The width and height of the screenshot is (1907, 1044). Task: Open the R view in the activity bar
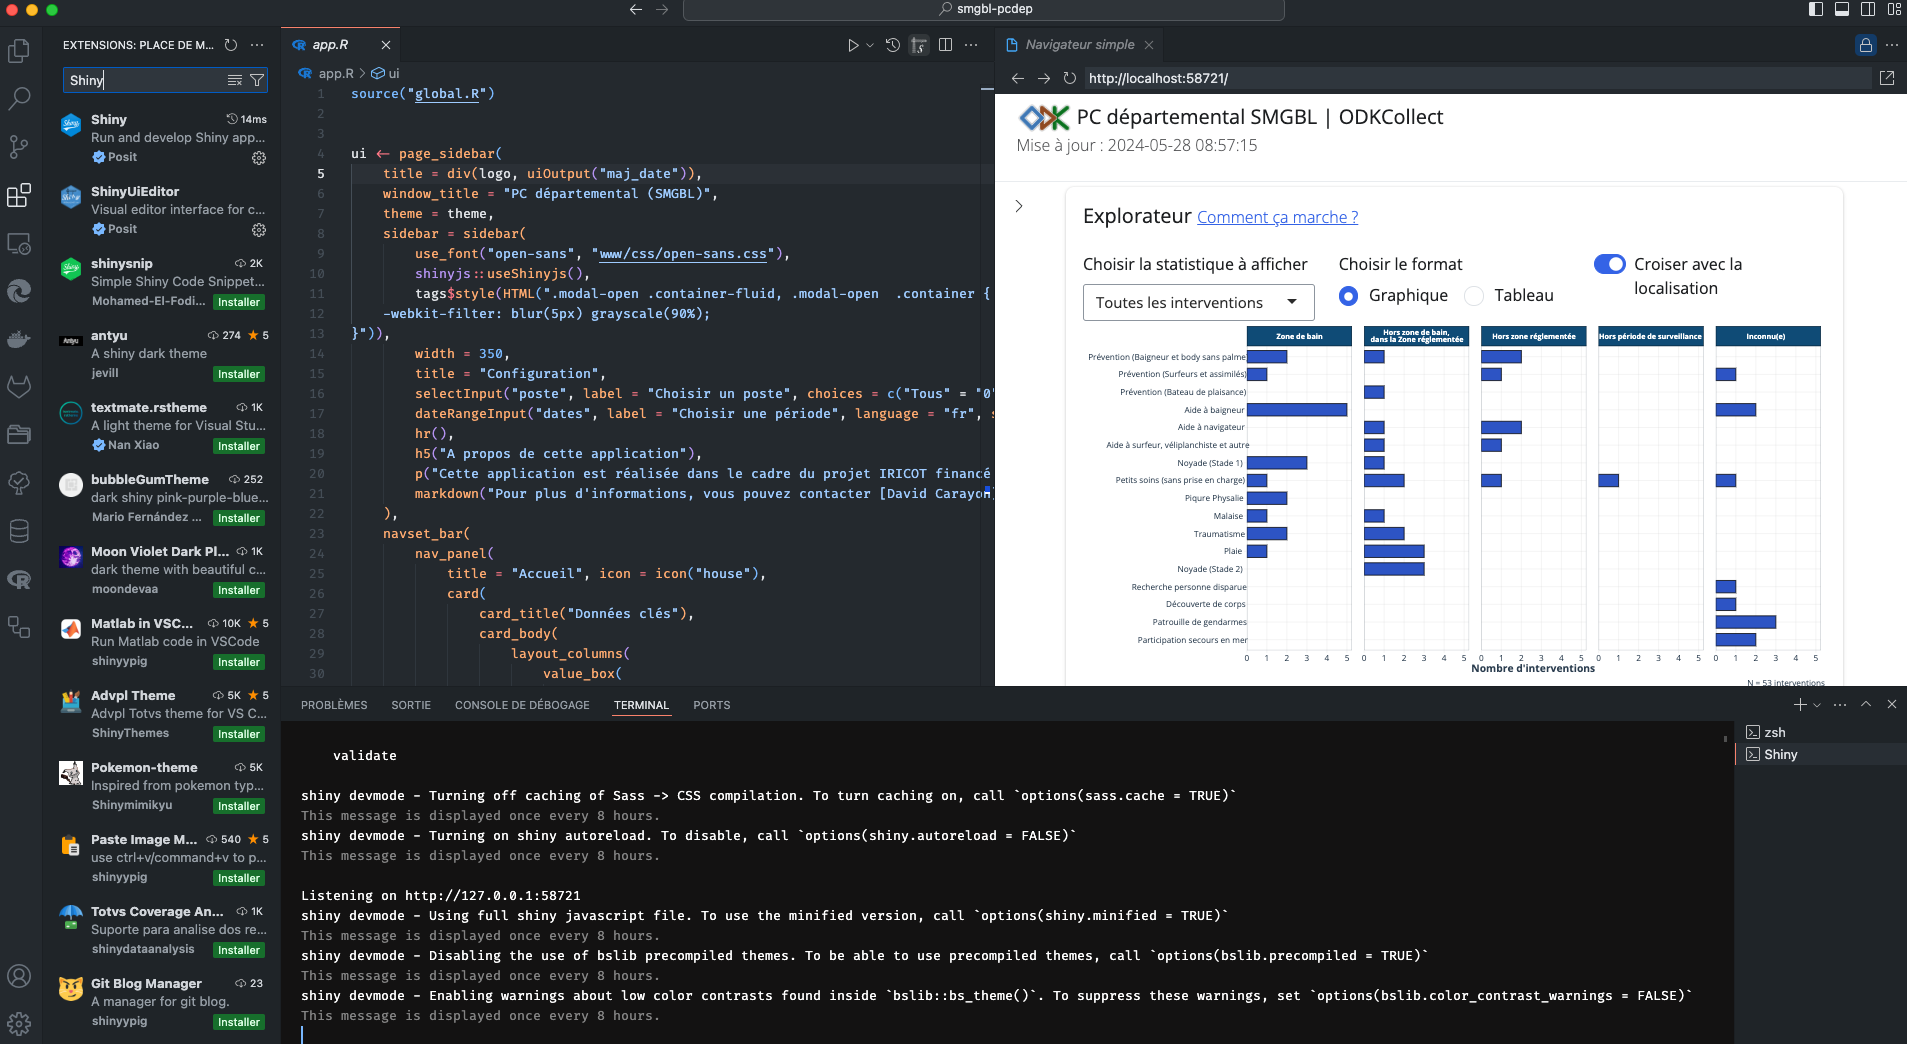(x=19, y=579)
